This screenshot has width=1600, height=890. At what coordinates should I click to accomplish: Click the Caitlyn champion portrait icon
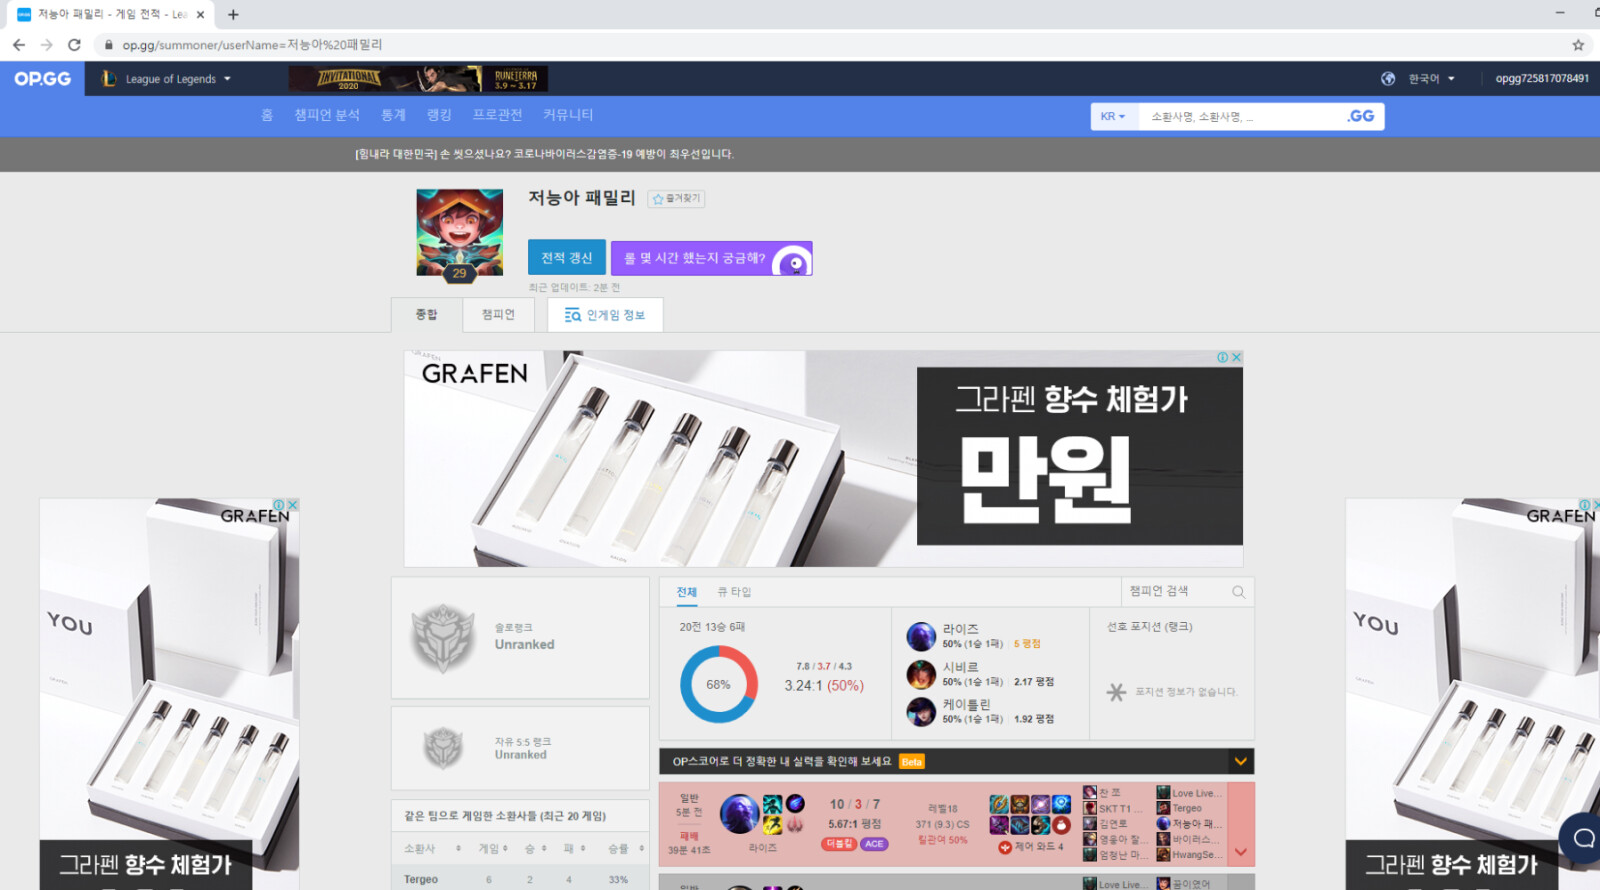921,711
